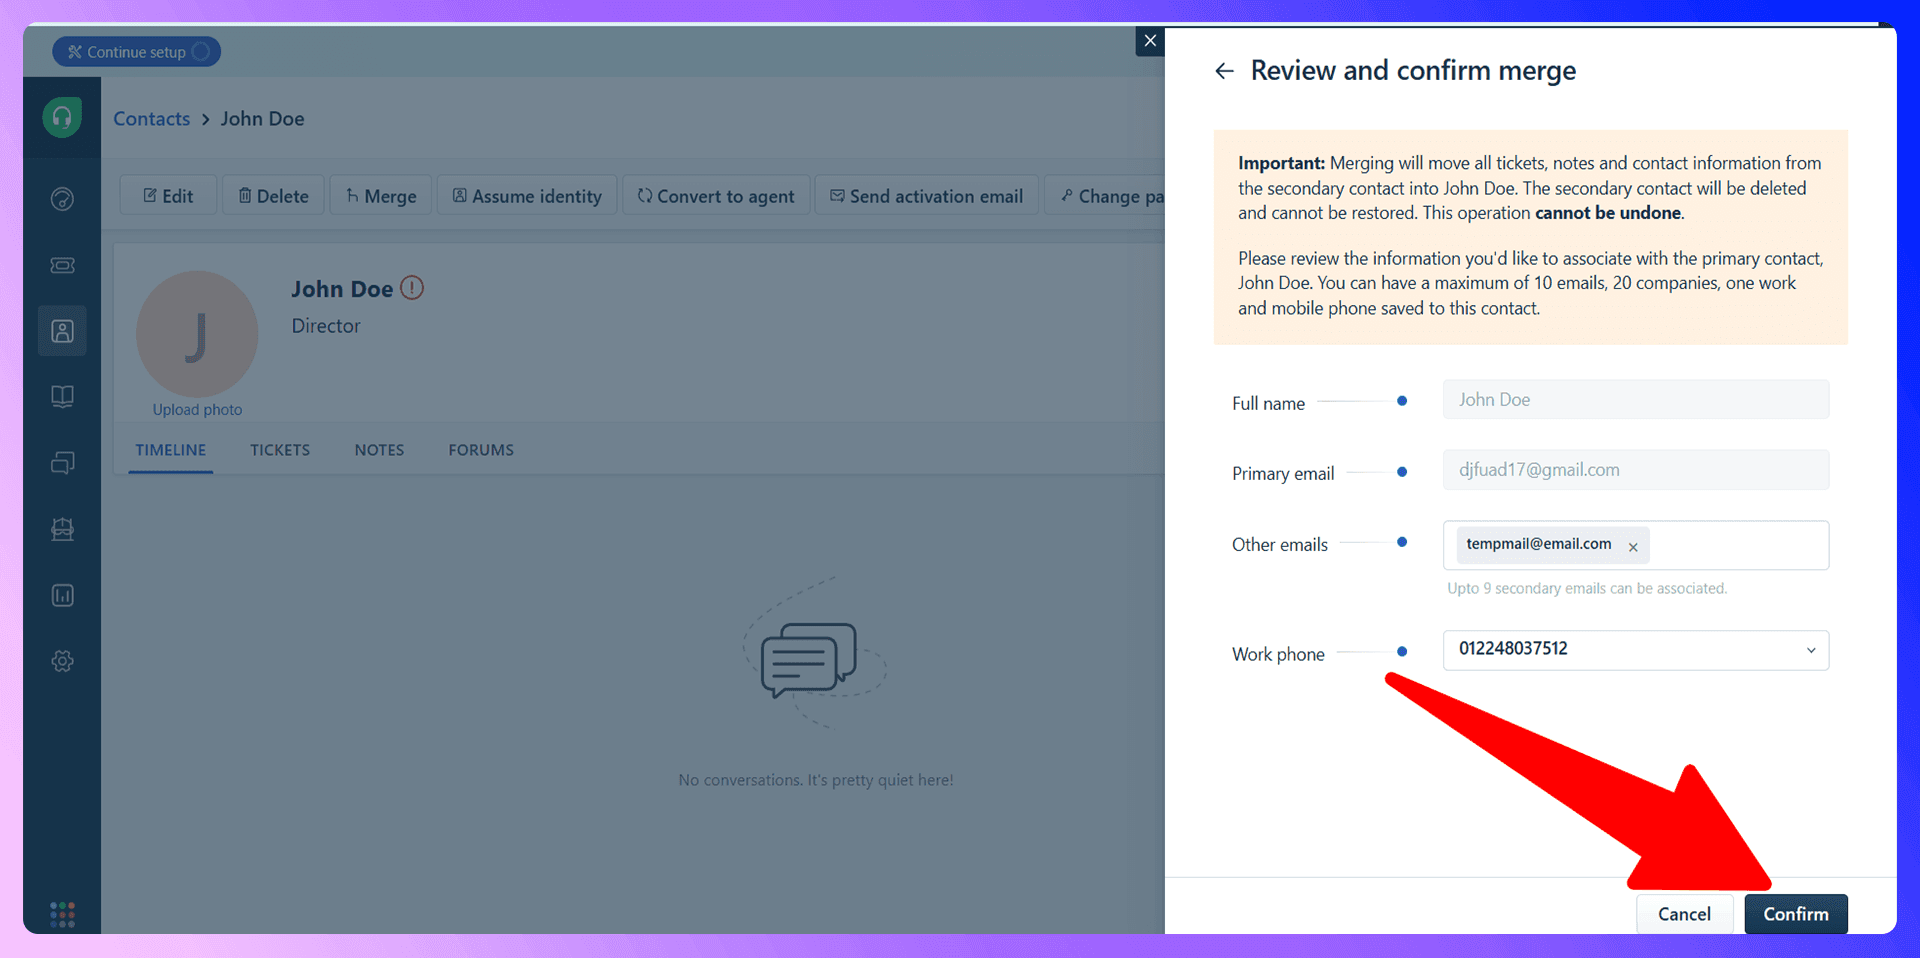
Task: Click the warning icon beside John Doe
Action: (x=412, y=288)
